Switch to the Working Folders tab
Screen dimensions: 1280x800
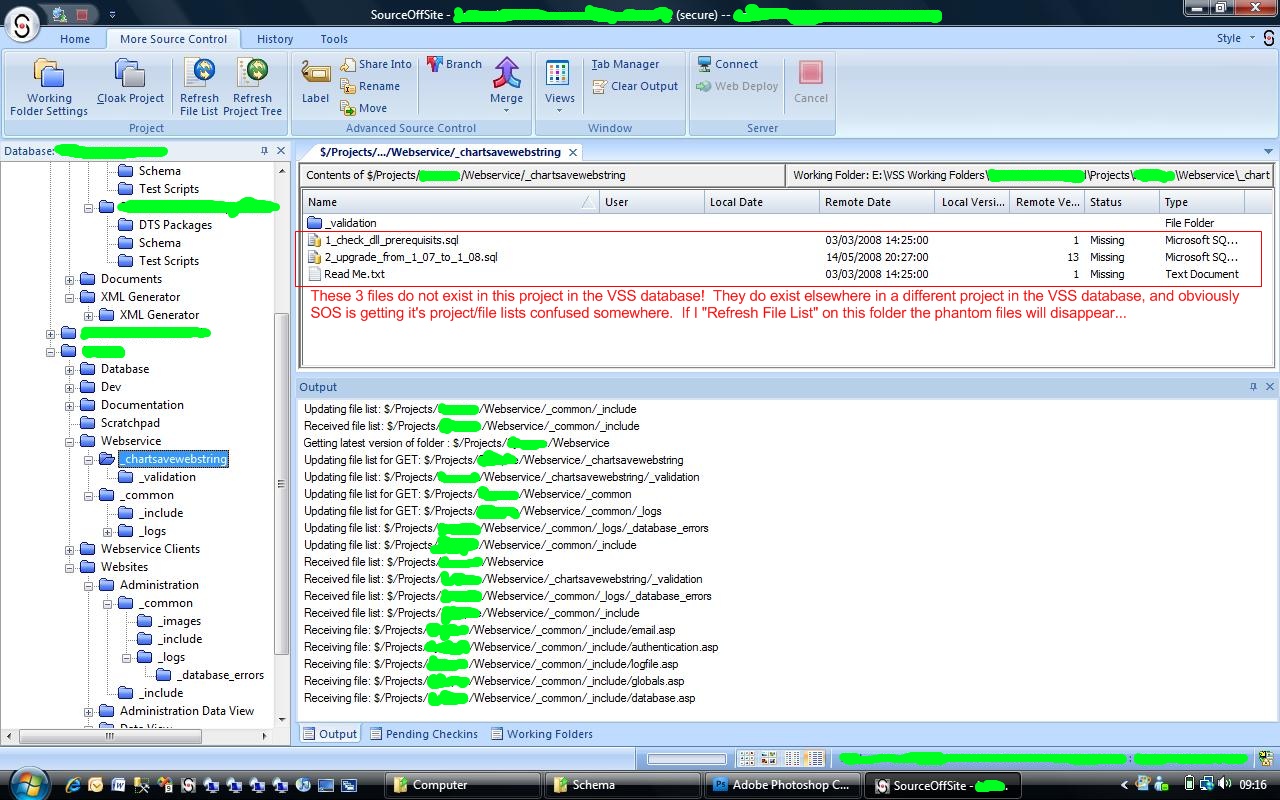(541, 734)
